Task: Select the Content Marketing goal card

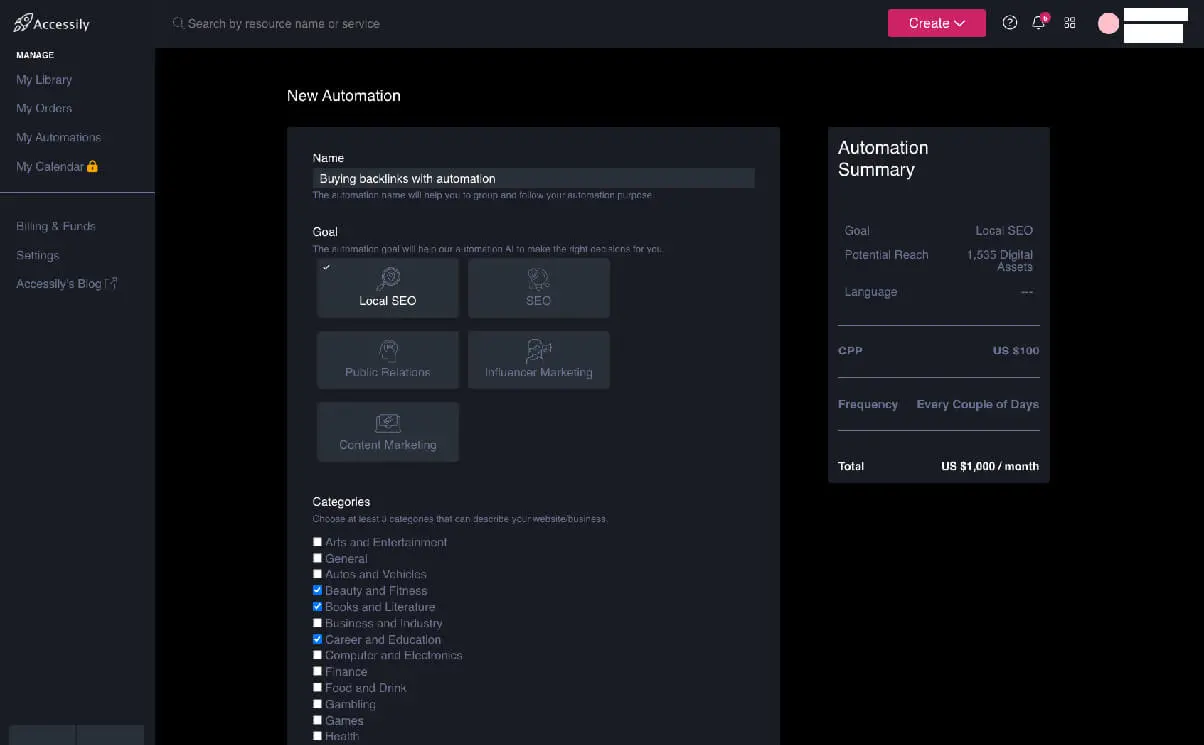Action: coord(388,432)
